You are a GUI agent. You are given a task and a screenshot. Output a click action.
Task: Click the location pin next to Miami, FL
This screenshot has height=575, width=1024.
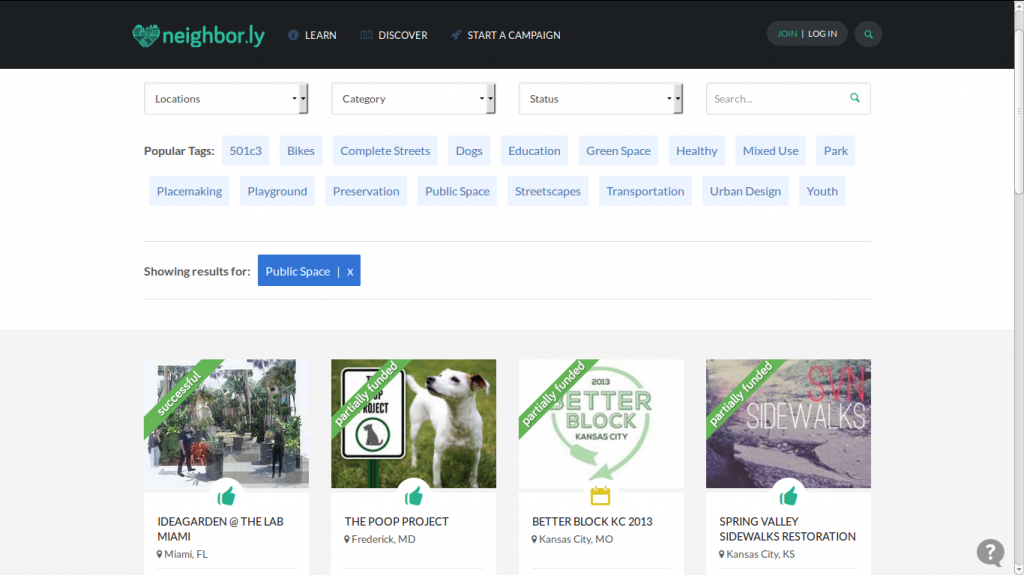159,554
